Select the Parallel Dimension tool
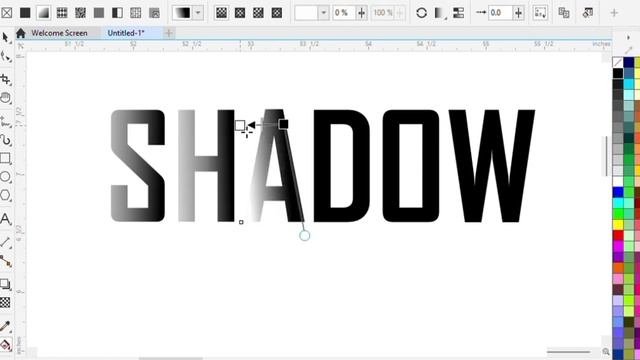The width and height of the screenshot is (640, 360). [x=6, y=242]
